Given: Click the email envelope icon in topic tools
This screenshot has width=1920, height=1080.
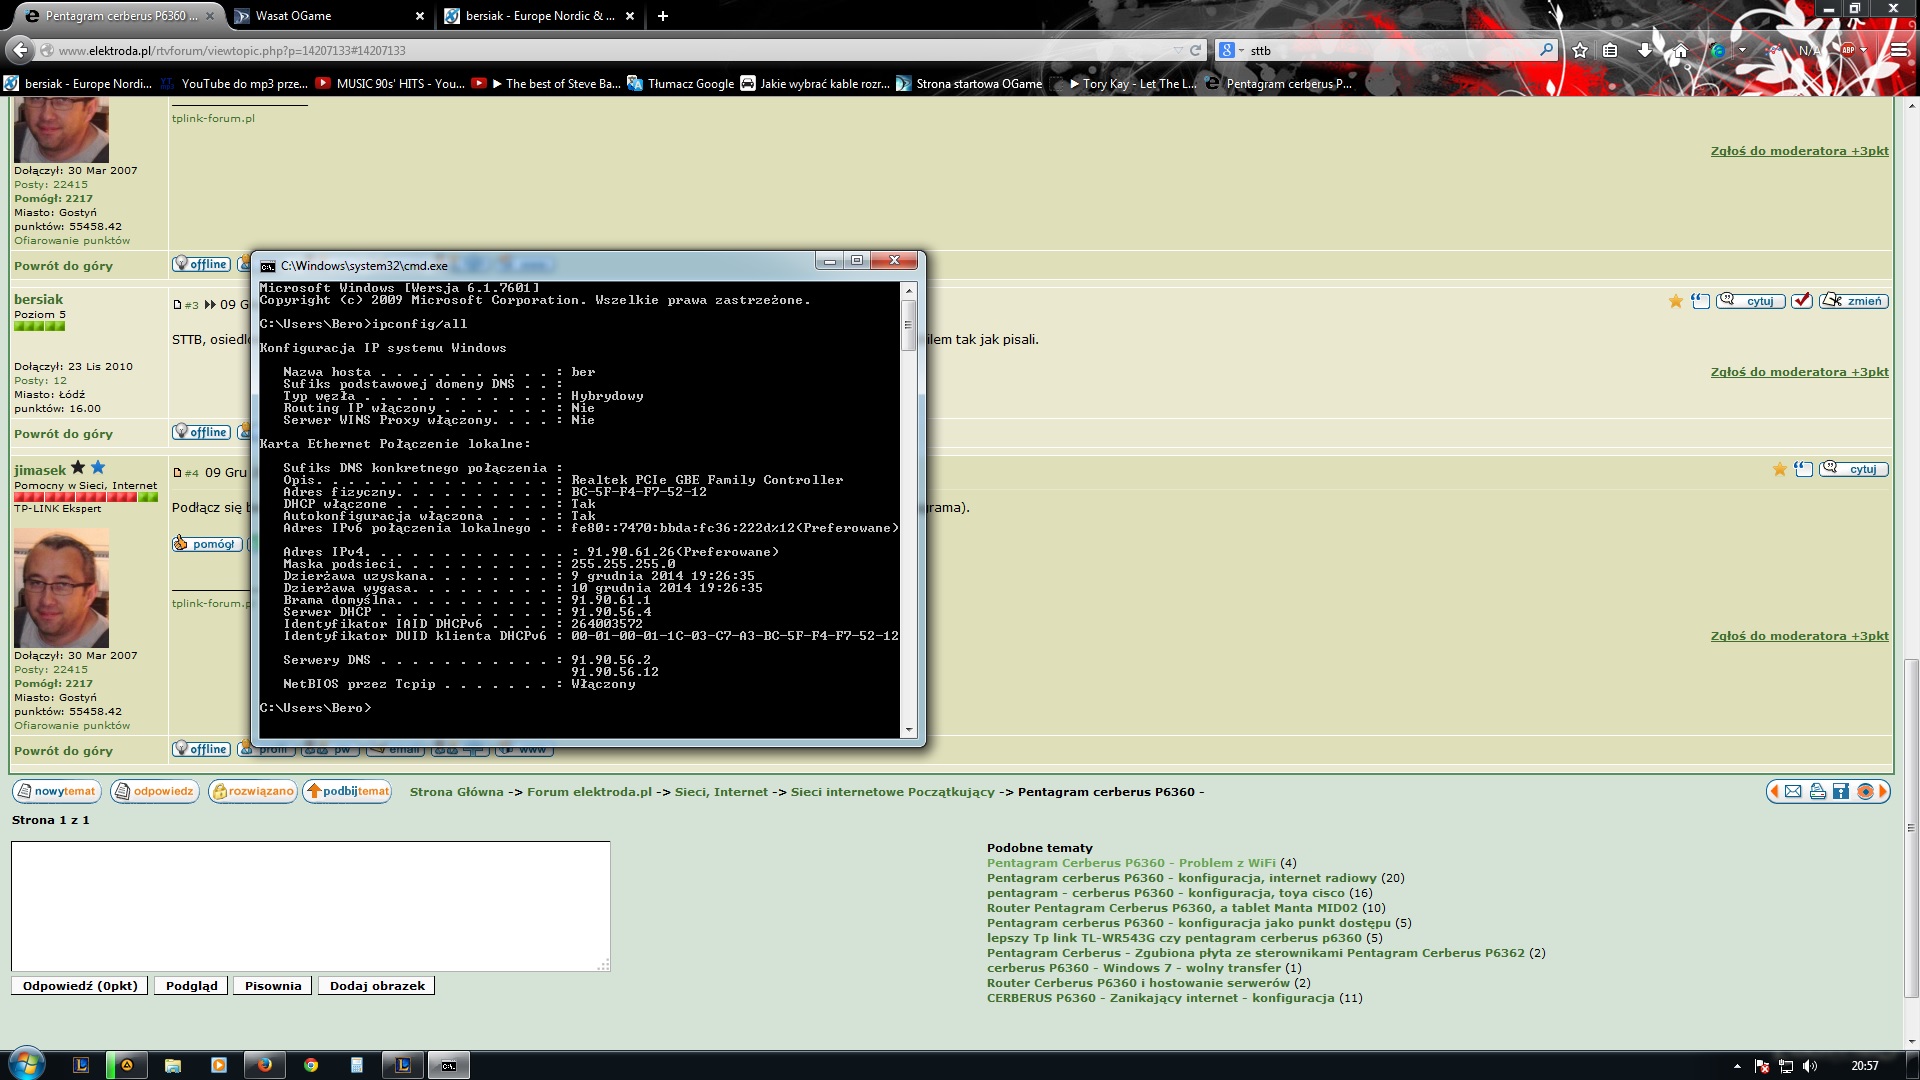Looking at the screenshot, I should click(x=1793, y=792).
